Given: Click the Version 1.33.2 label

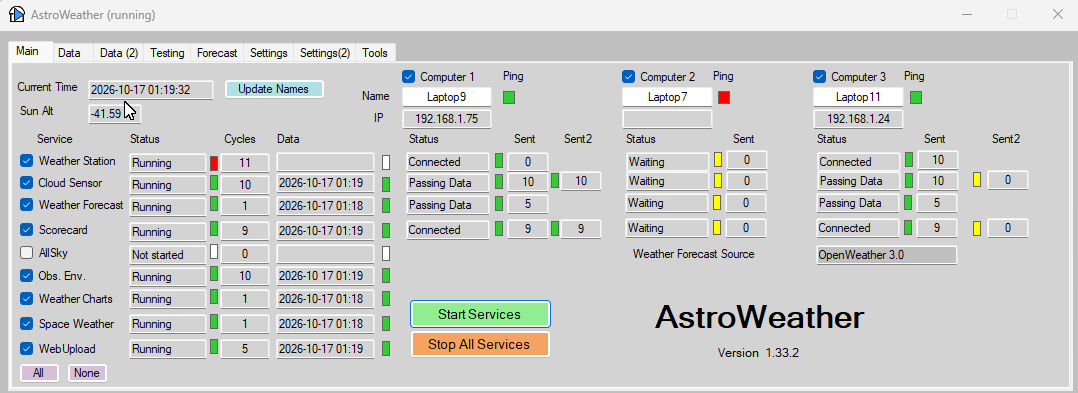Looking at the screenshot, I should tap(758, 353).
